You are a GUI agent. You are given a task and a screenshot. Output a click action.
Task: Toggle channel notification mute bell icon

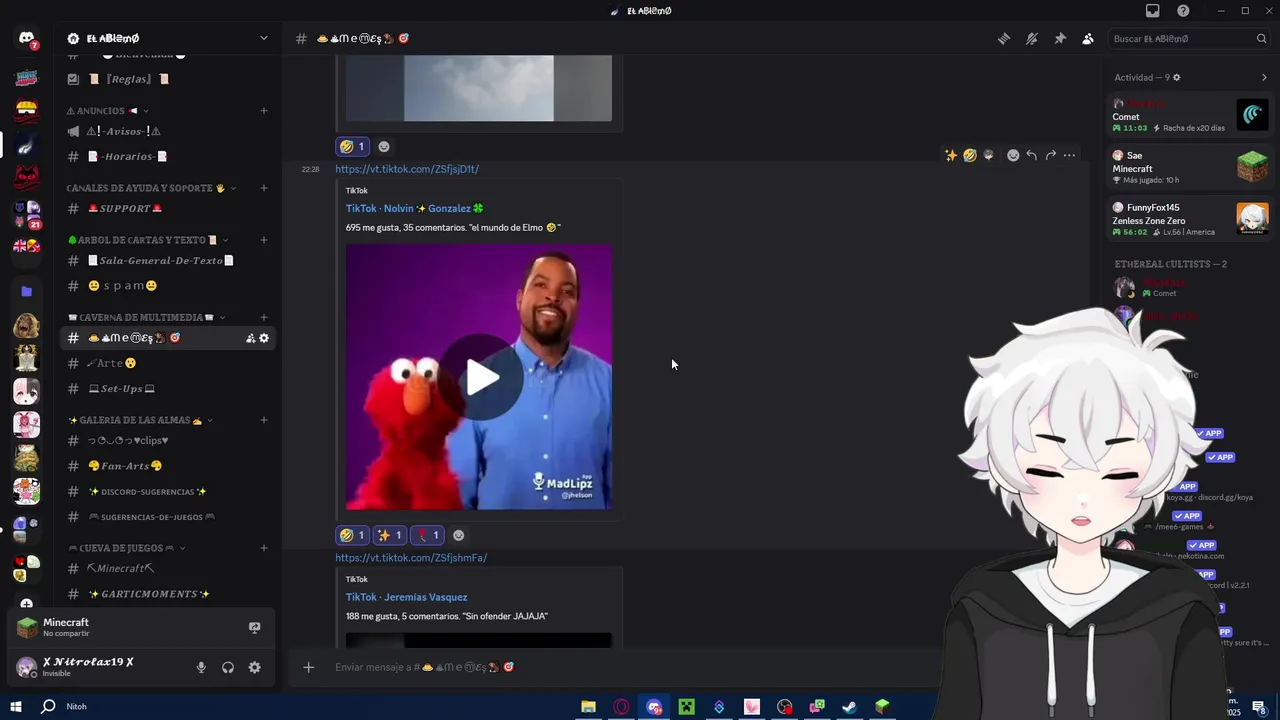(x=1032, y=39)
